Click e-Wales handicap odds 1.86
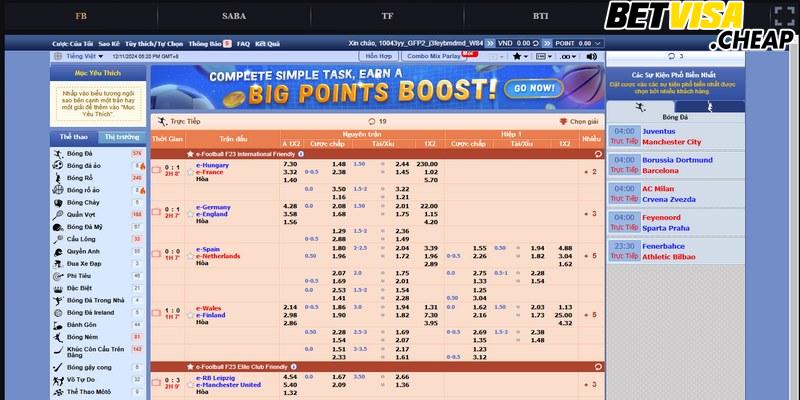The width and height of the screenshot is (800, 400). 339,308
